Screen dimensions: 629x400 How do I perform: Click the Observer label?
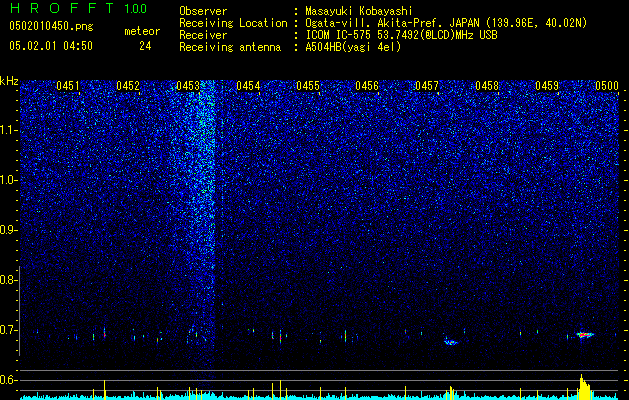pos(203,11)
